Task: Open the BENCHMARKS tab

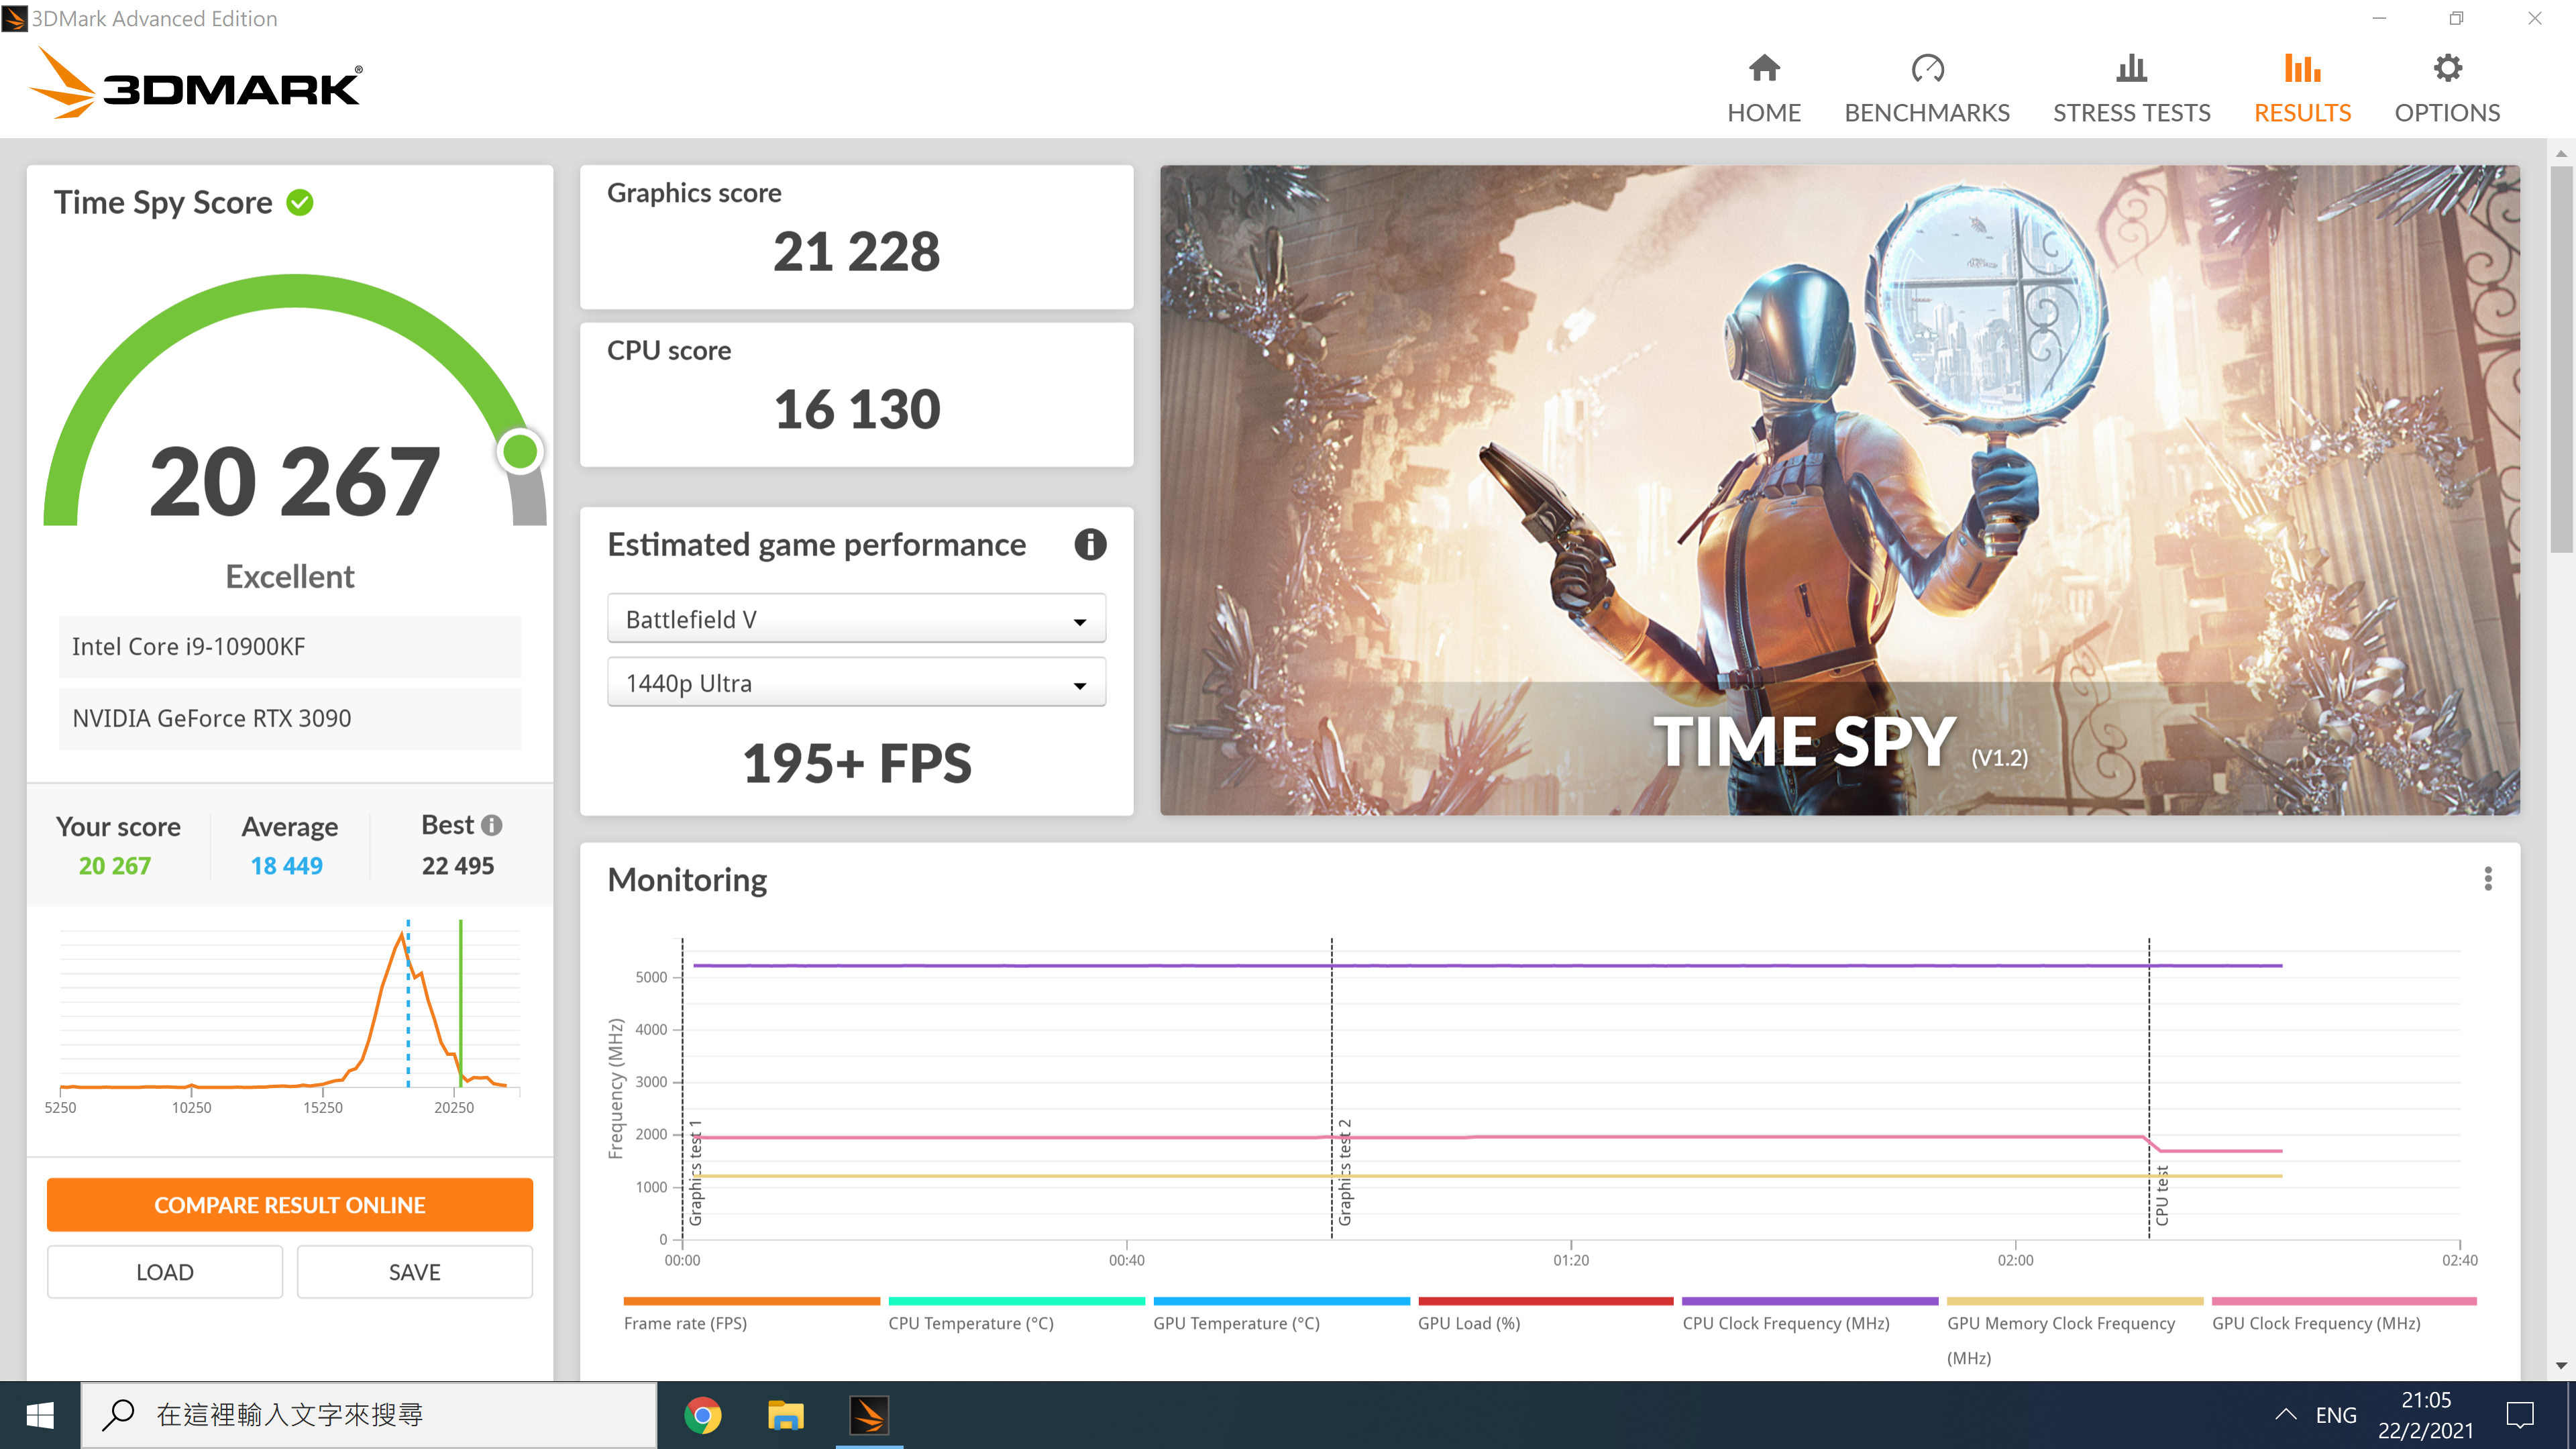Action: pos(1927,89)
